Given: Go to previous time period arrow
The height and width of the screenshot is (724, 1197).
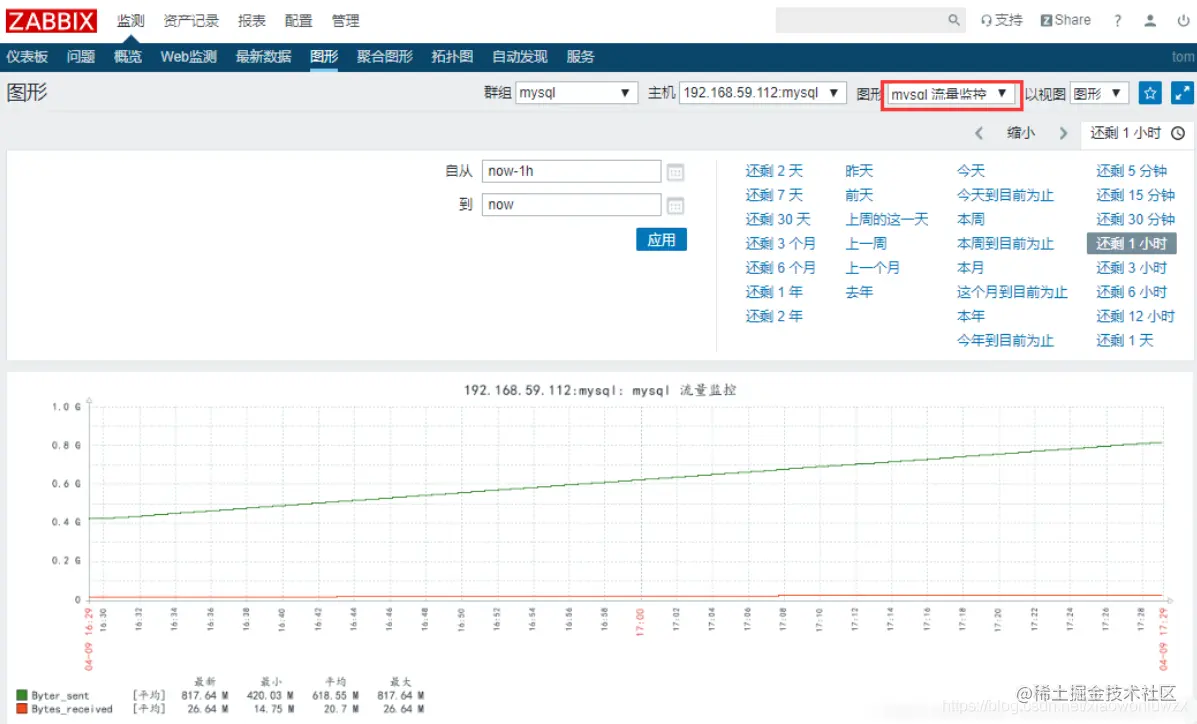Looking at the screenshot, I should (979, 133).
